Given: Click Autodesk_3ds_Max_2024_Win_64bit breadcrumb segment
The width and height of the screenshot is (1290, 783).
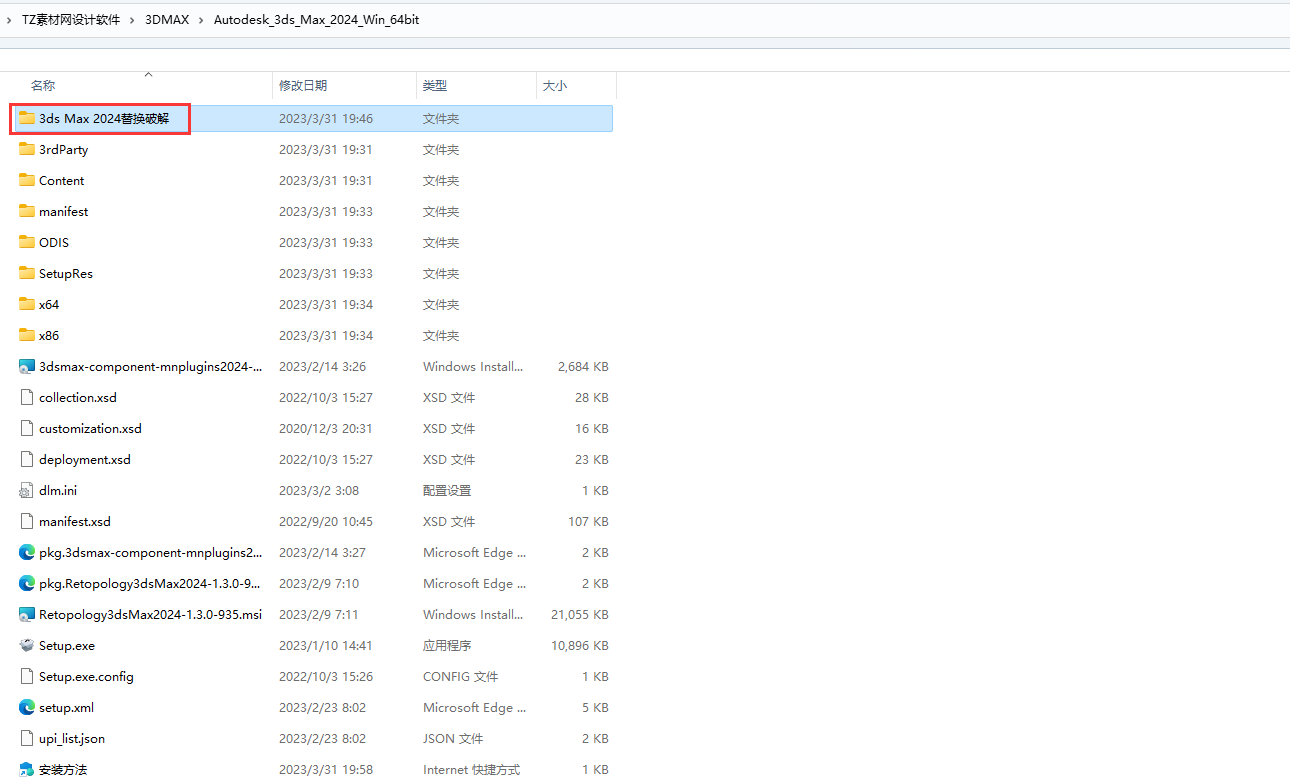Looking at the screenshot, I should coord(316,20).
